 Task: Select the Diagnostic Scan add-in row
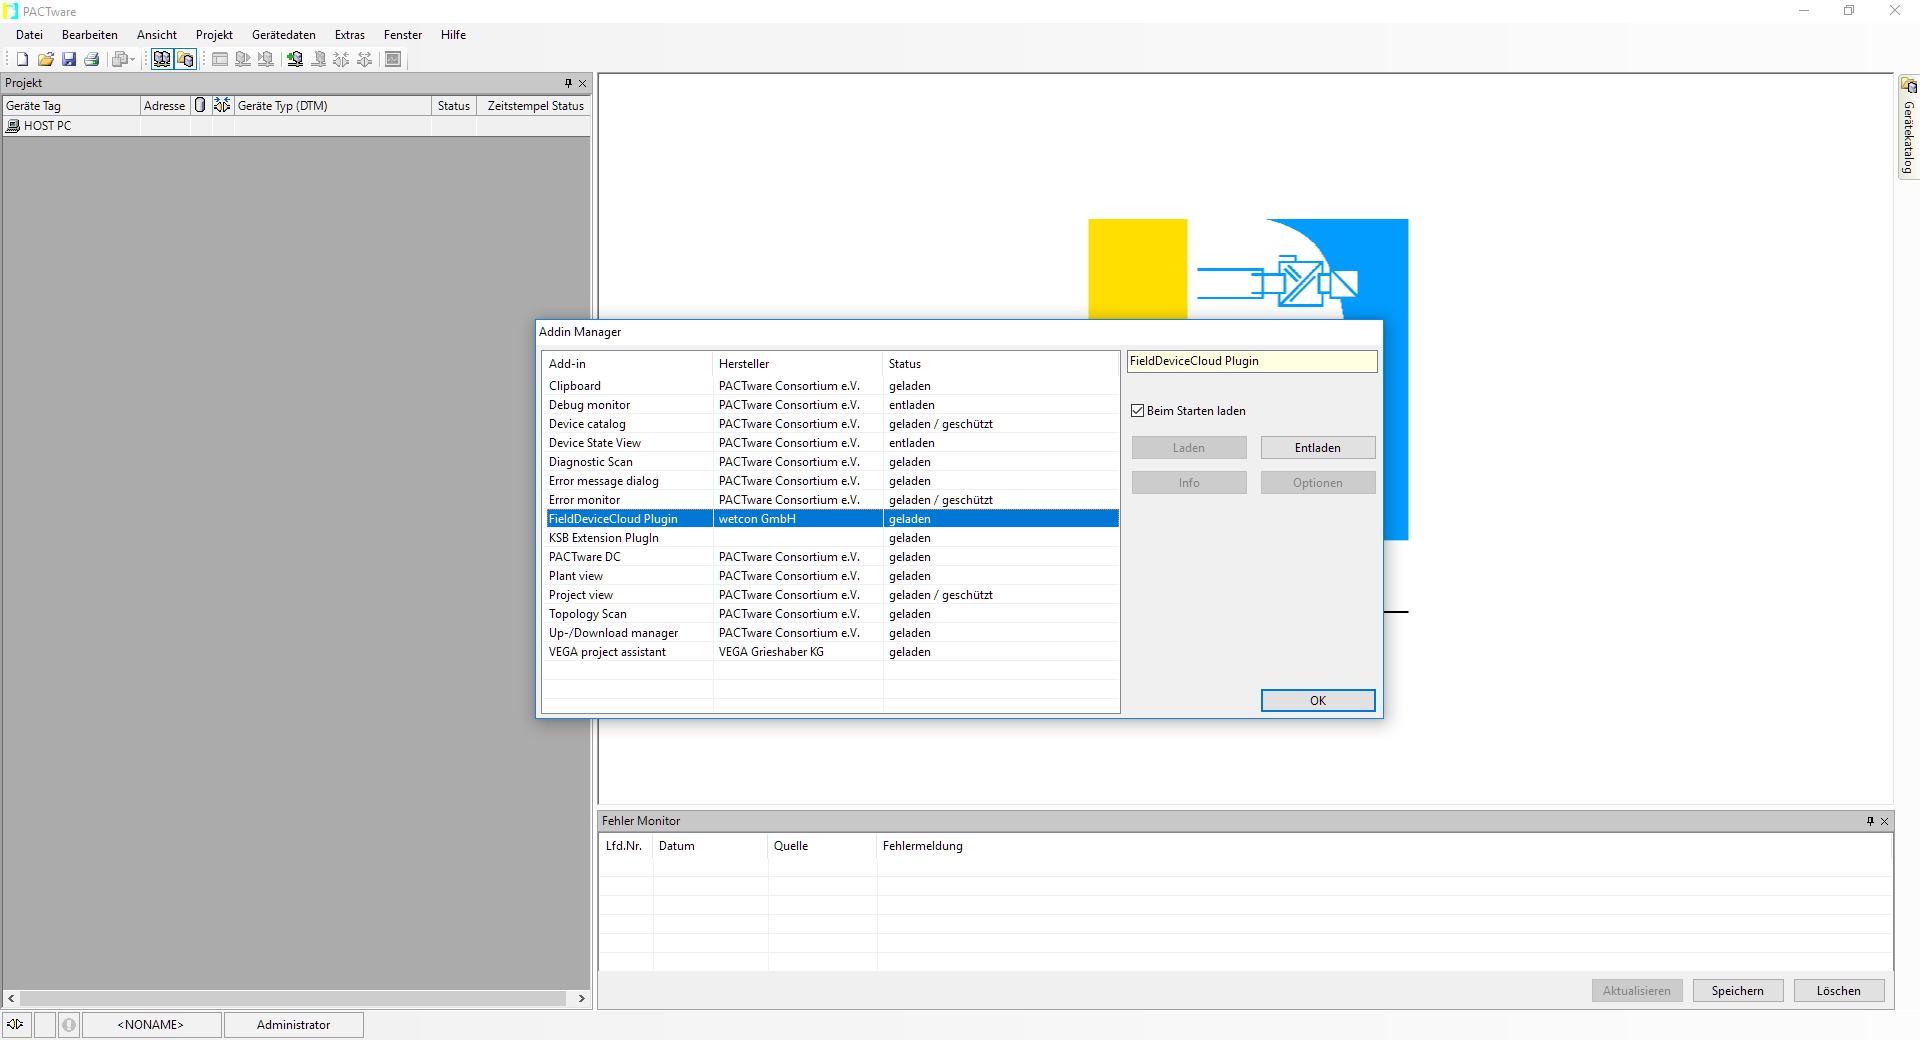pyautogui.click(x=831, y=462)
